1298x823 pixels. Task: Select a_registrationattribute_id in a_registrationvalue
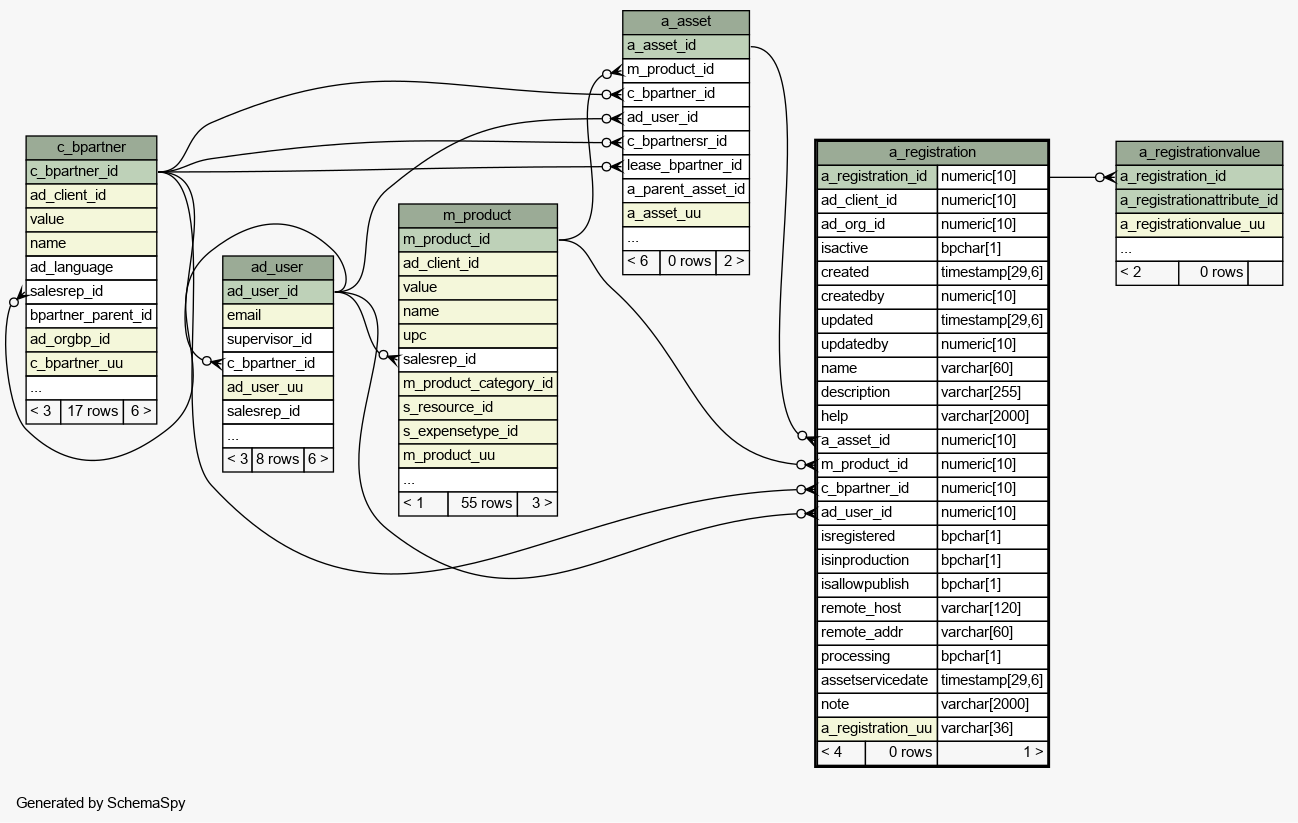click(1199, 200)
